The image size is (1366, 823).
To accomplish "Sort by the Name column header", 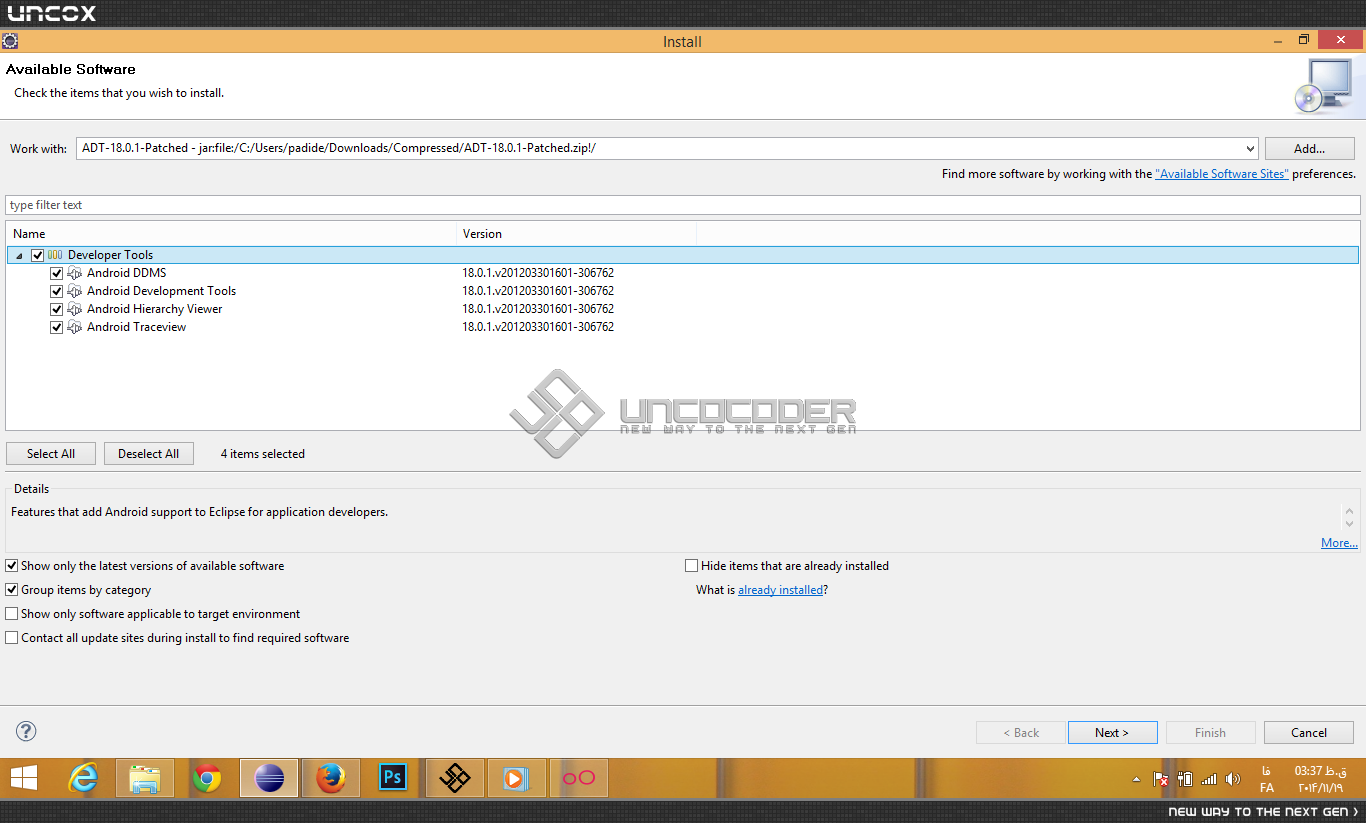I will pos(231,234).
